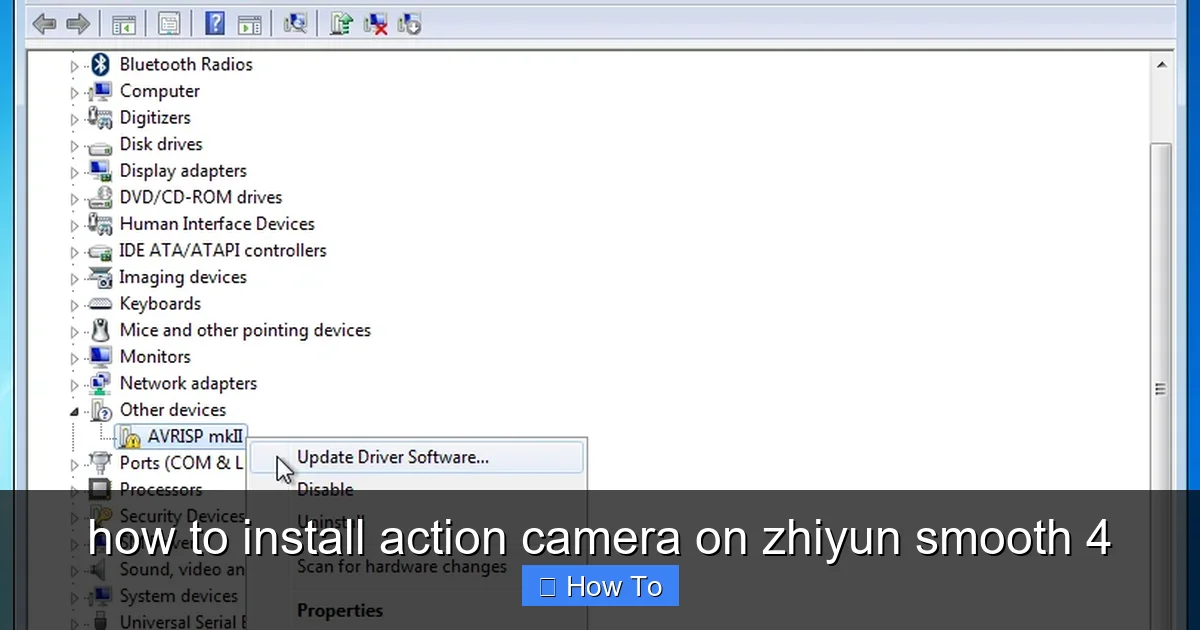Choose Disable in the context menu
1200x630 pixels.
coord(325,489)
